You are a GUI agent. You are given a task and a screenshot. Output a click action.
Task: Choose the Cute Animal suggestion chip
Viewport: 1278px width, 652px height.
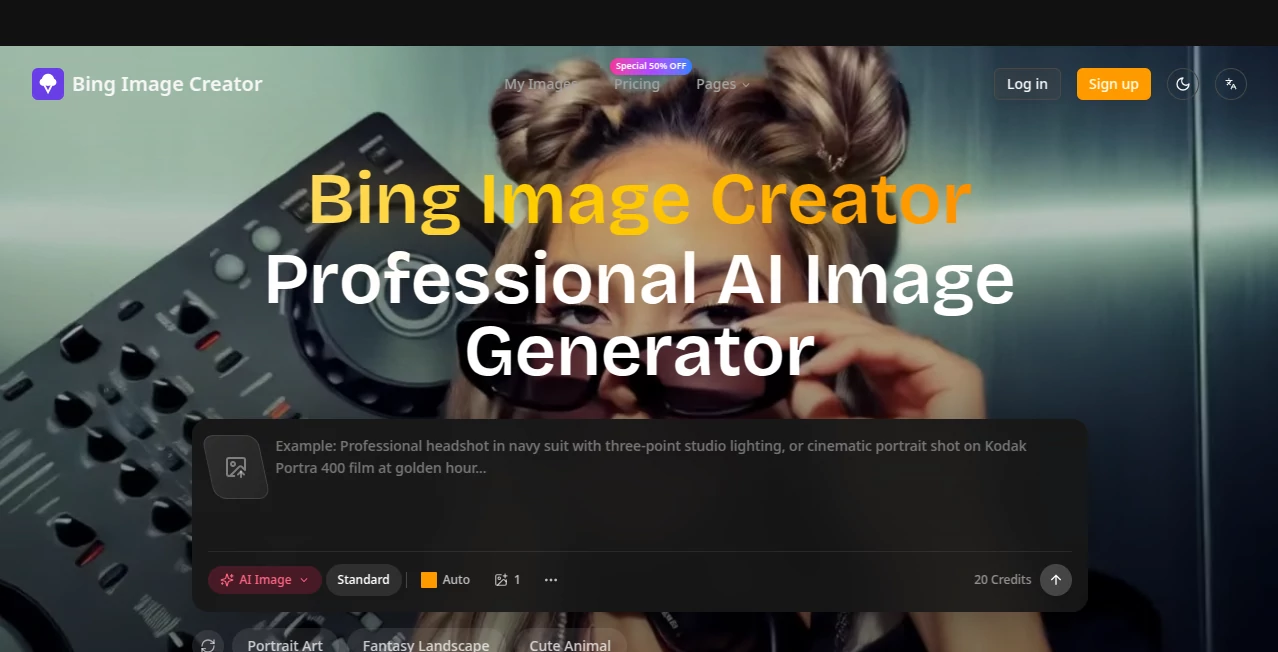click(570, 644)
